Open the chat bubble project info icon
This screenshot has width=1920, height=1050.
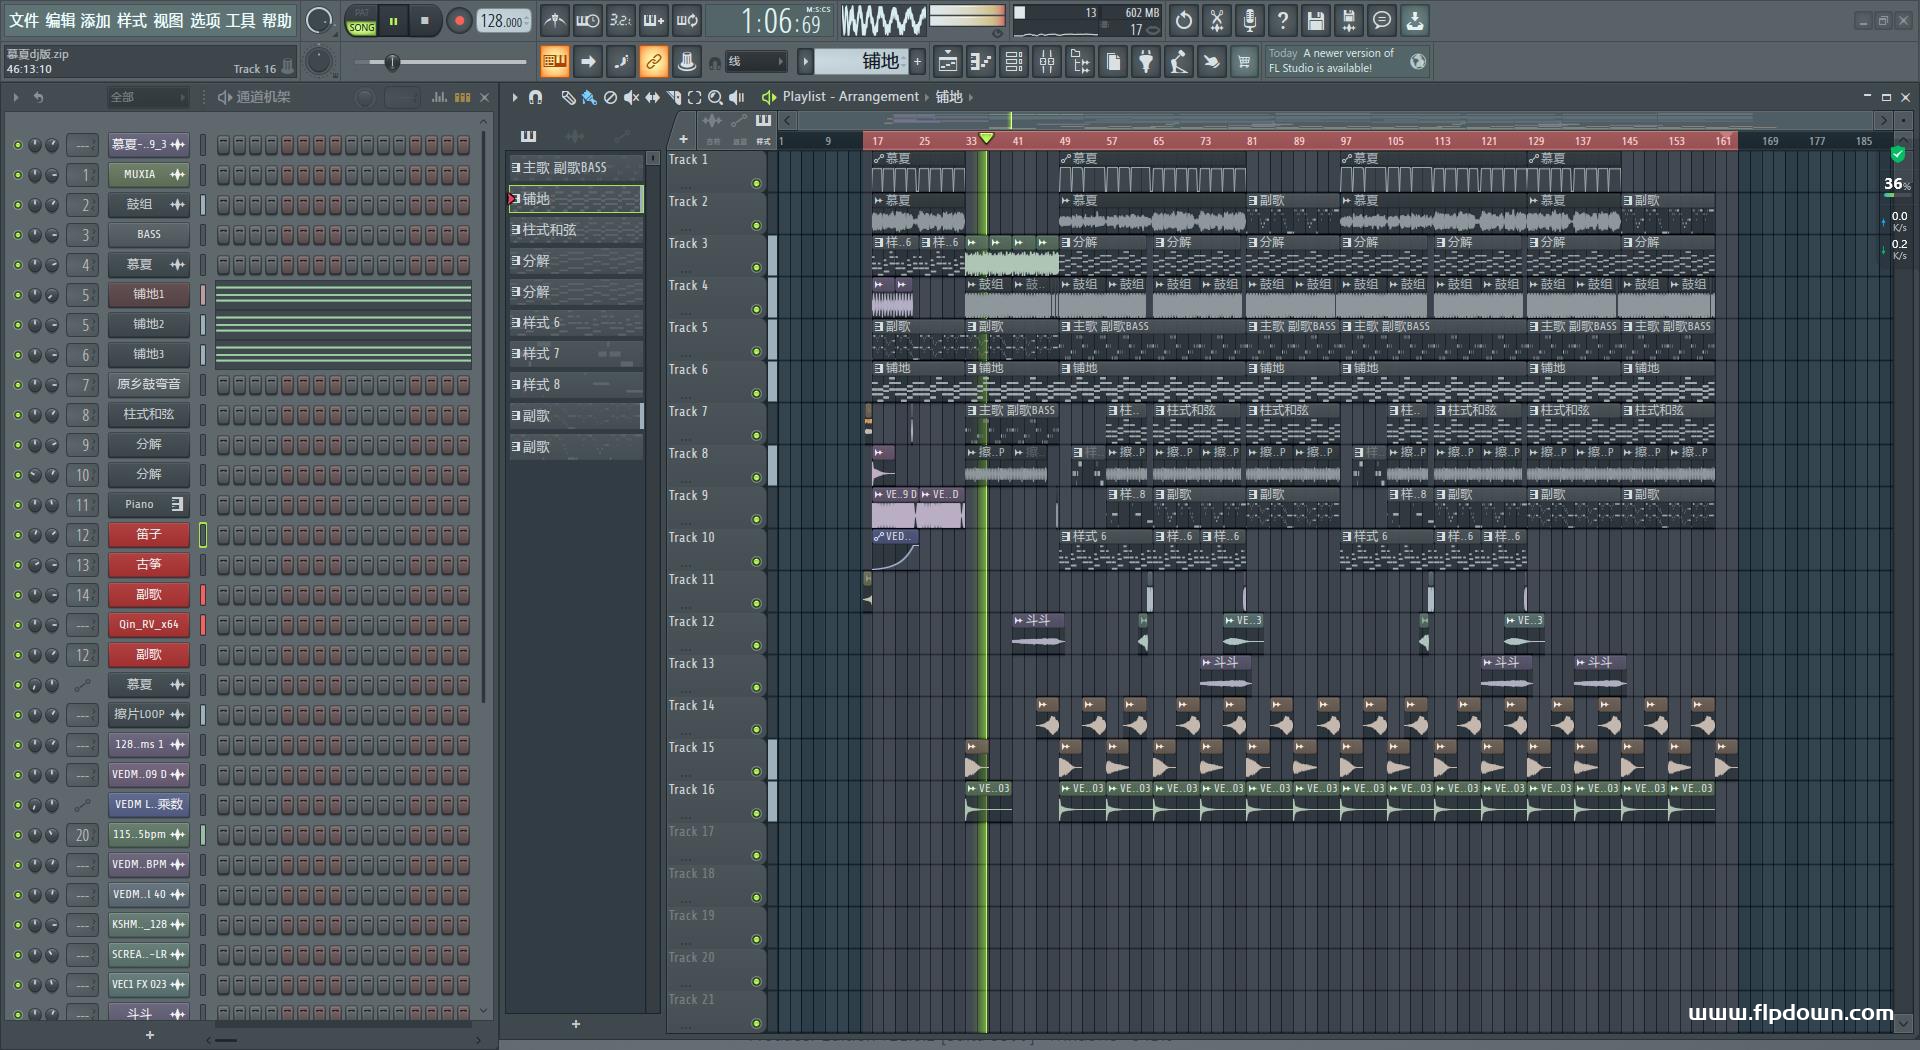[x=1382, y=20]
